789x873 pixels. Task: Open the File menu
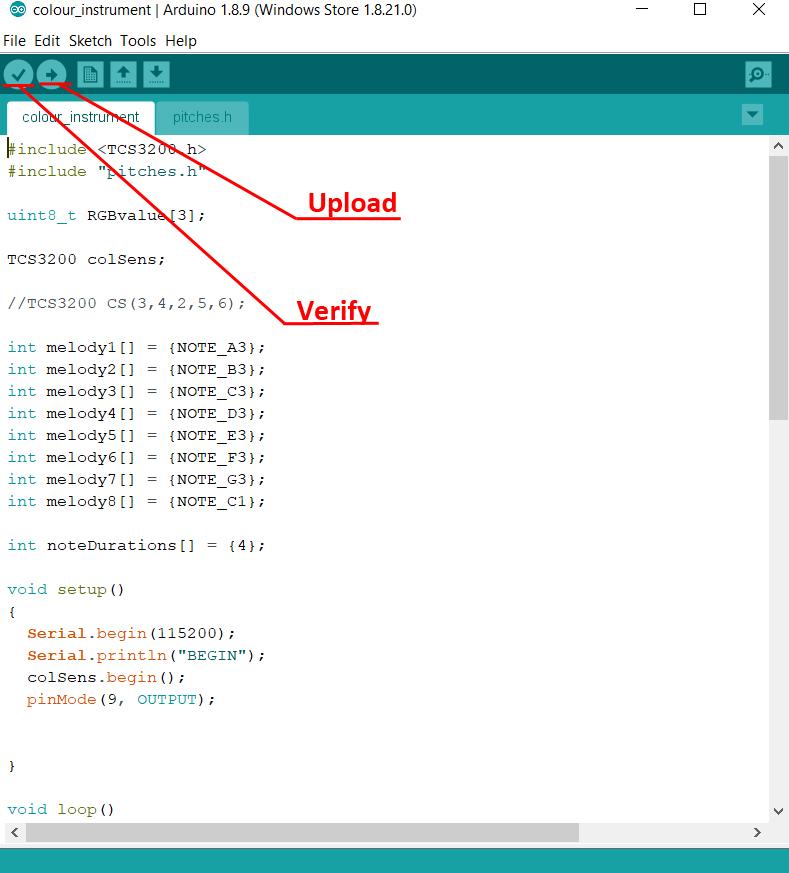tap(14, 41)
